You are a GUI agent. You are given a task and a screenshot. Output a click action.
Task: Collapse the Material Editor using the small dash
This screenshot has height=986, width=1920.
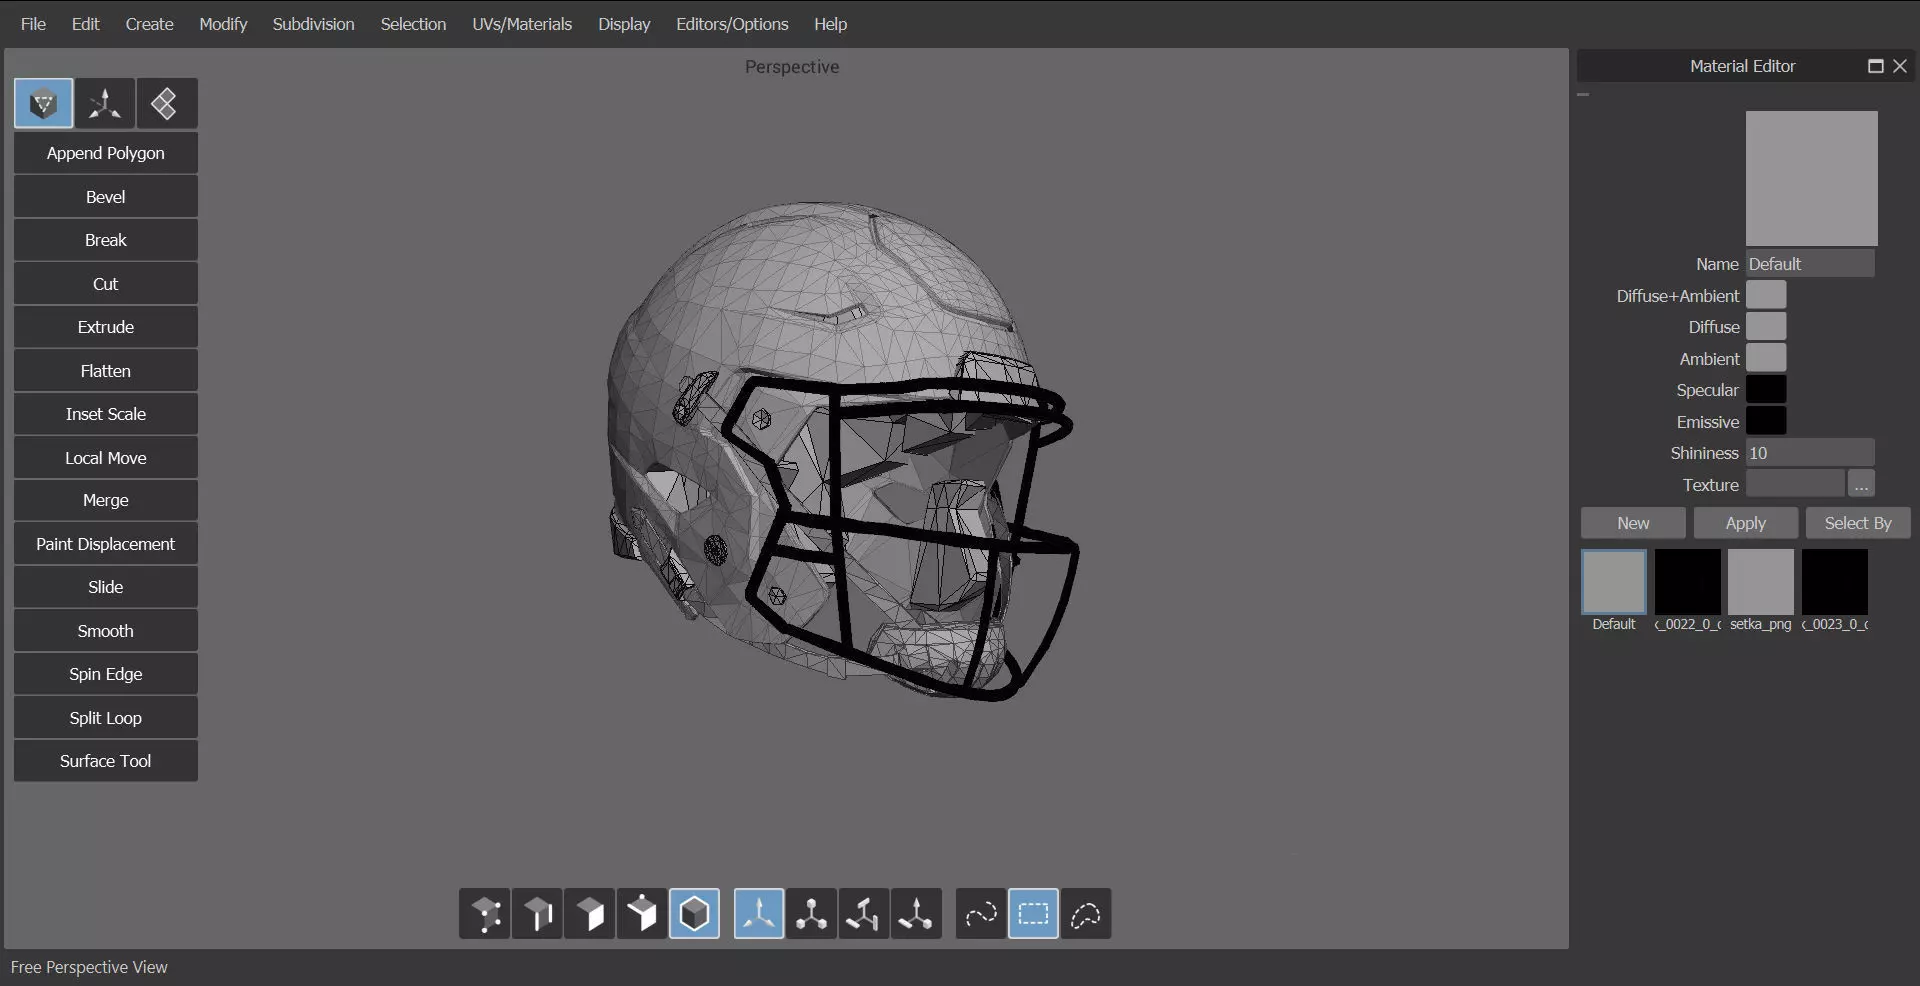coord(1583,95)
